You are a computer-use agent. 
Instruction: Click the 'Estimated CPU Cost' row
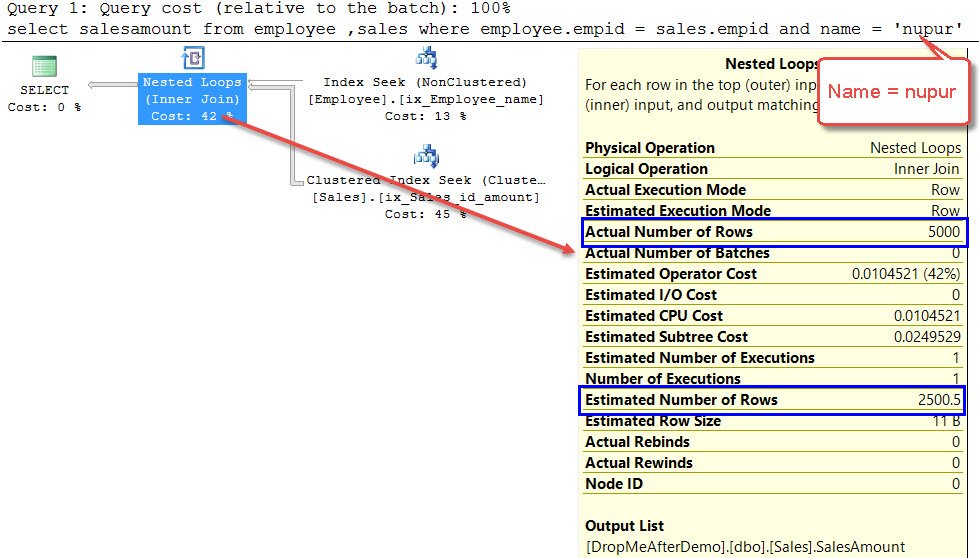click(x=773, y=316)
